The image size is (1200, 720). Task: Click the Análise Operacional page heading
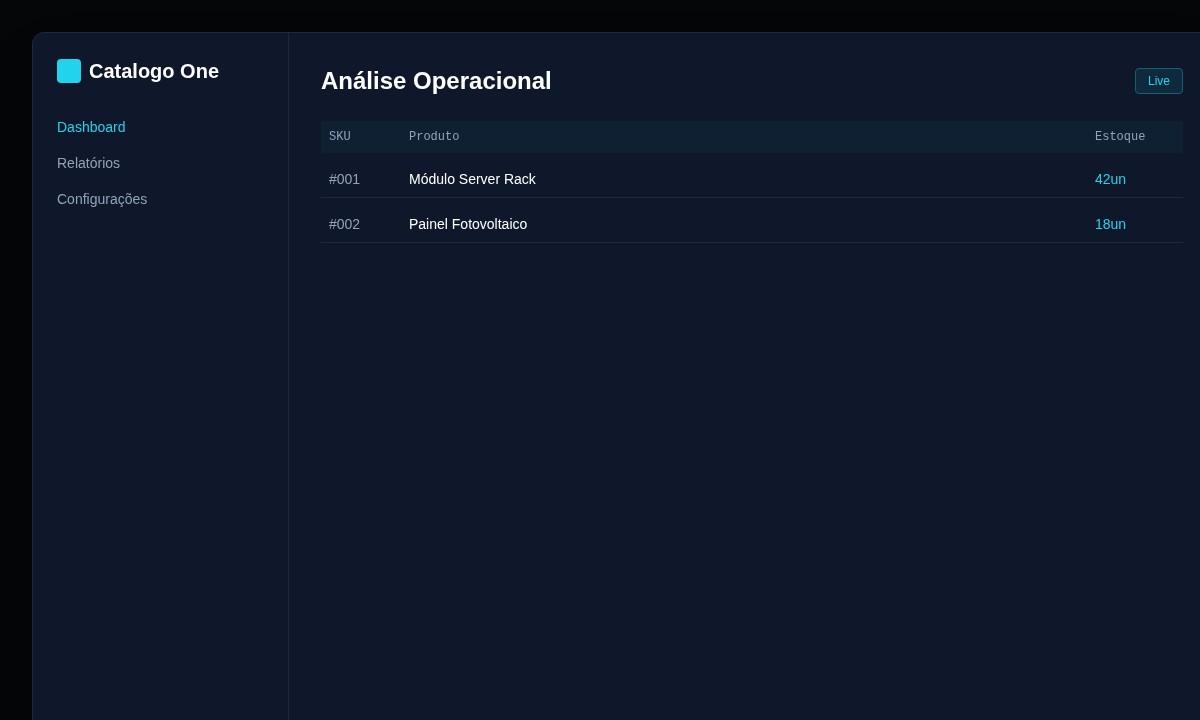pyautogui.click(x=436, y=81)
